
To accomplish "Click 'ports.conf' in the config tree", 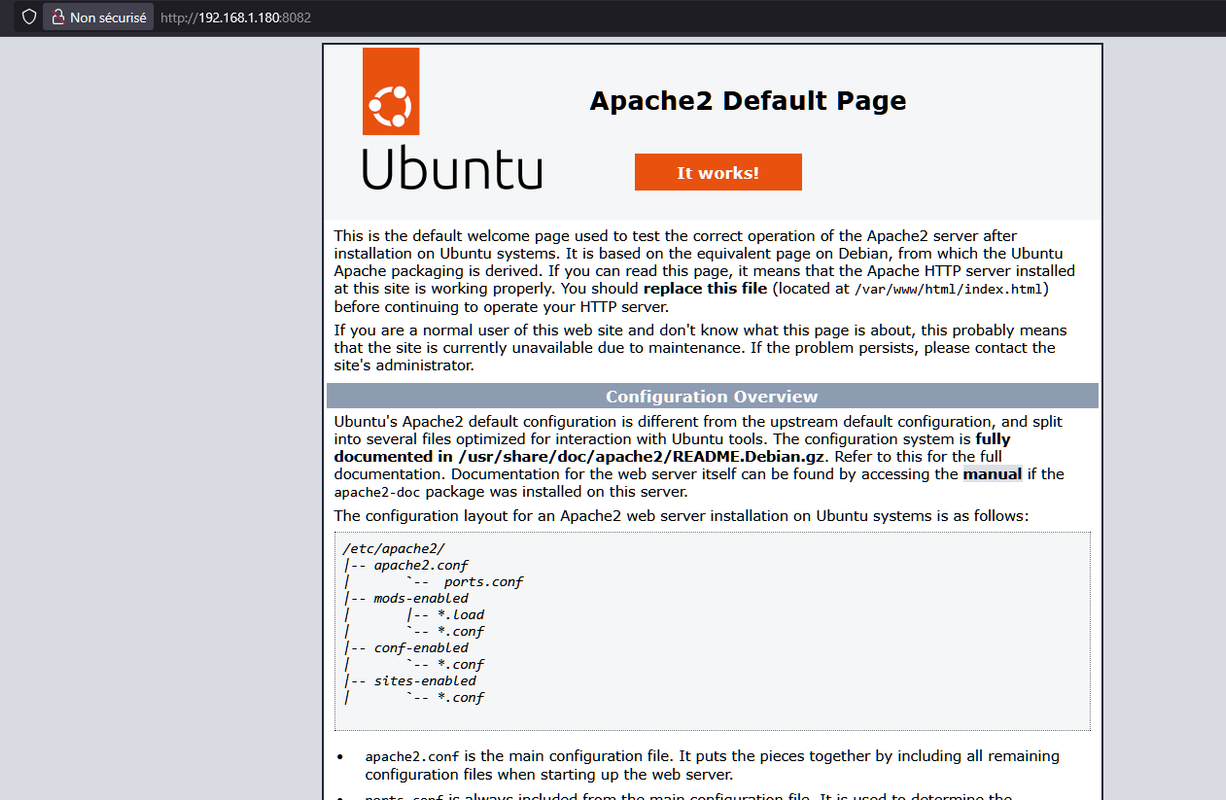I will (x=484, y=581).
